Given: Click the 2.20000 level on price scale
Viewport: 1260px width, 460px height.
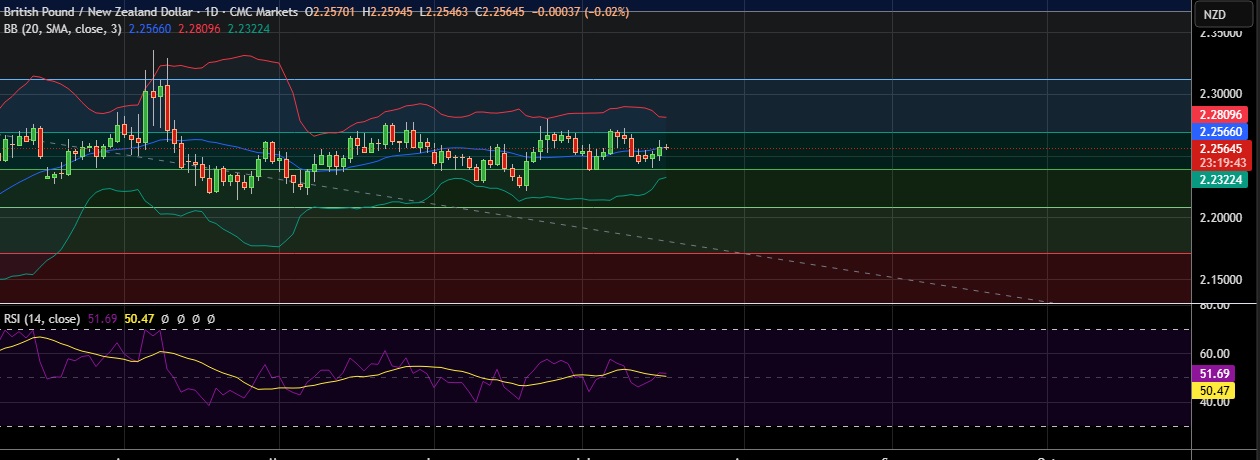Looking at the screenshot, I should pos(1225,218).
